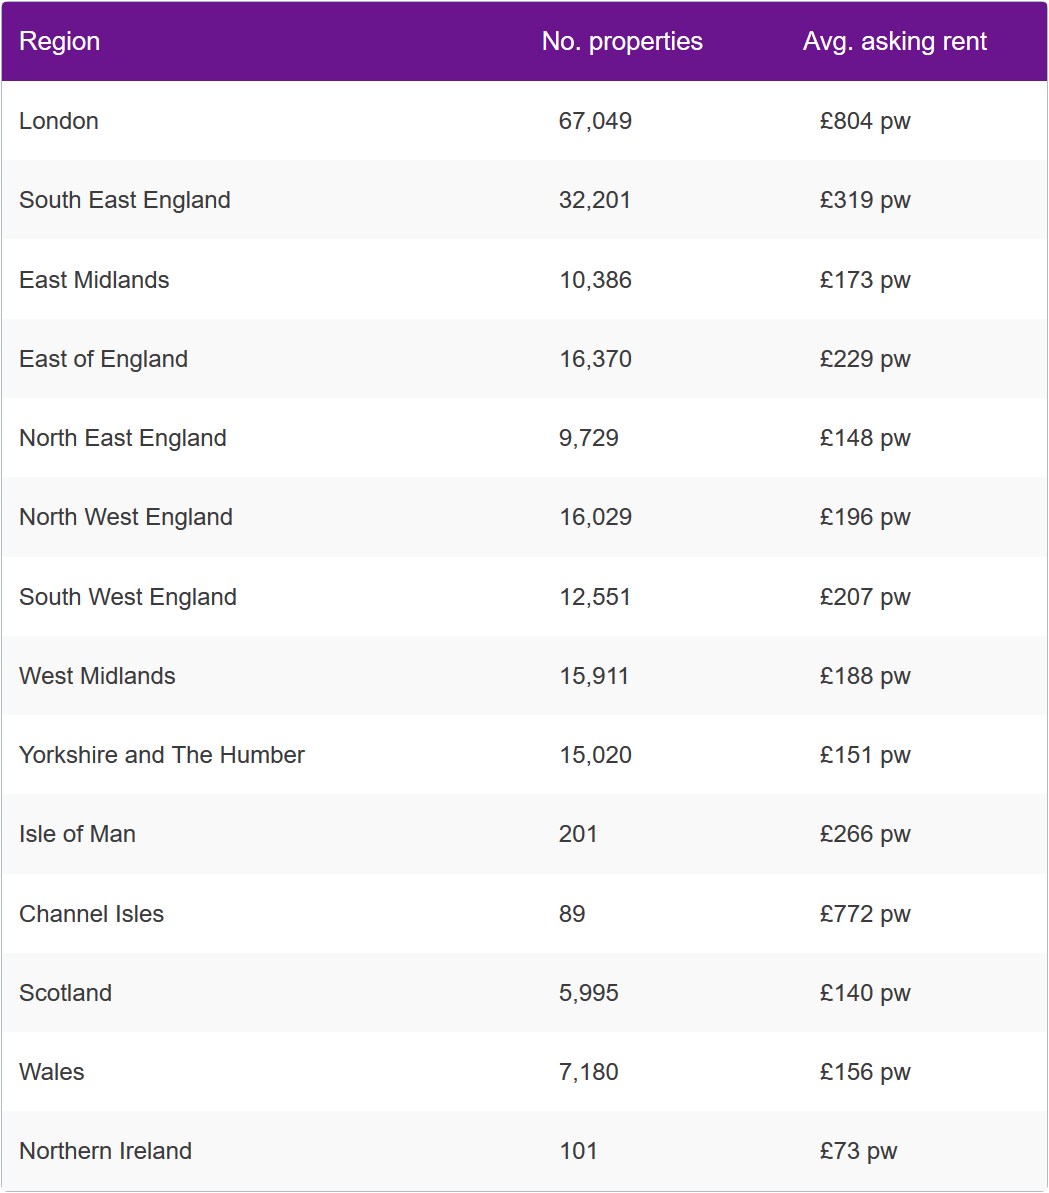Click the East Midlands region name

click(x=94, y=280)
